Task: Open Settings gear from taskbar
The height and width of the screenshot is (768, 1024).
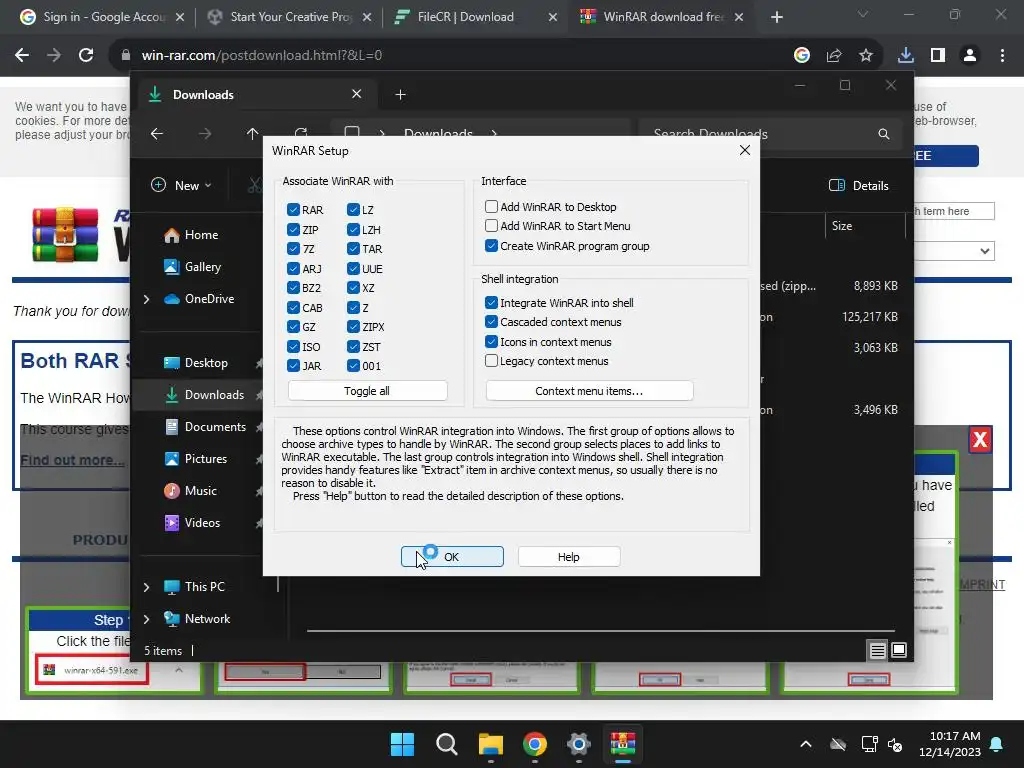Action: (579, 744)
